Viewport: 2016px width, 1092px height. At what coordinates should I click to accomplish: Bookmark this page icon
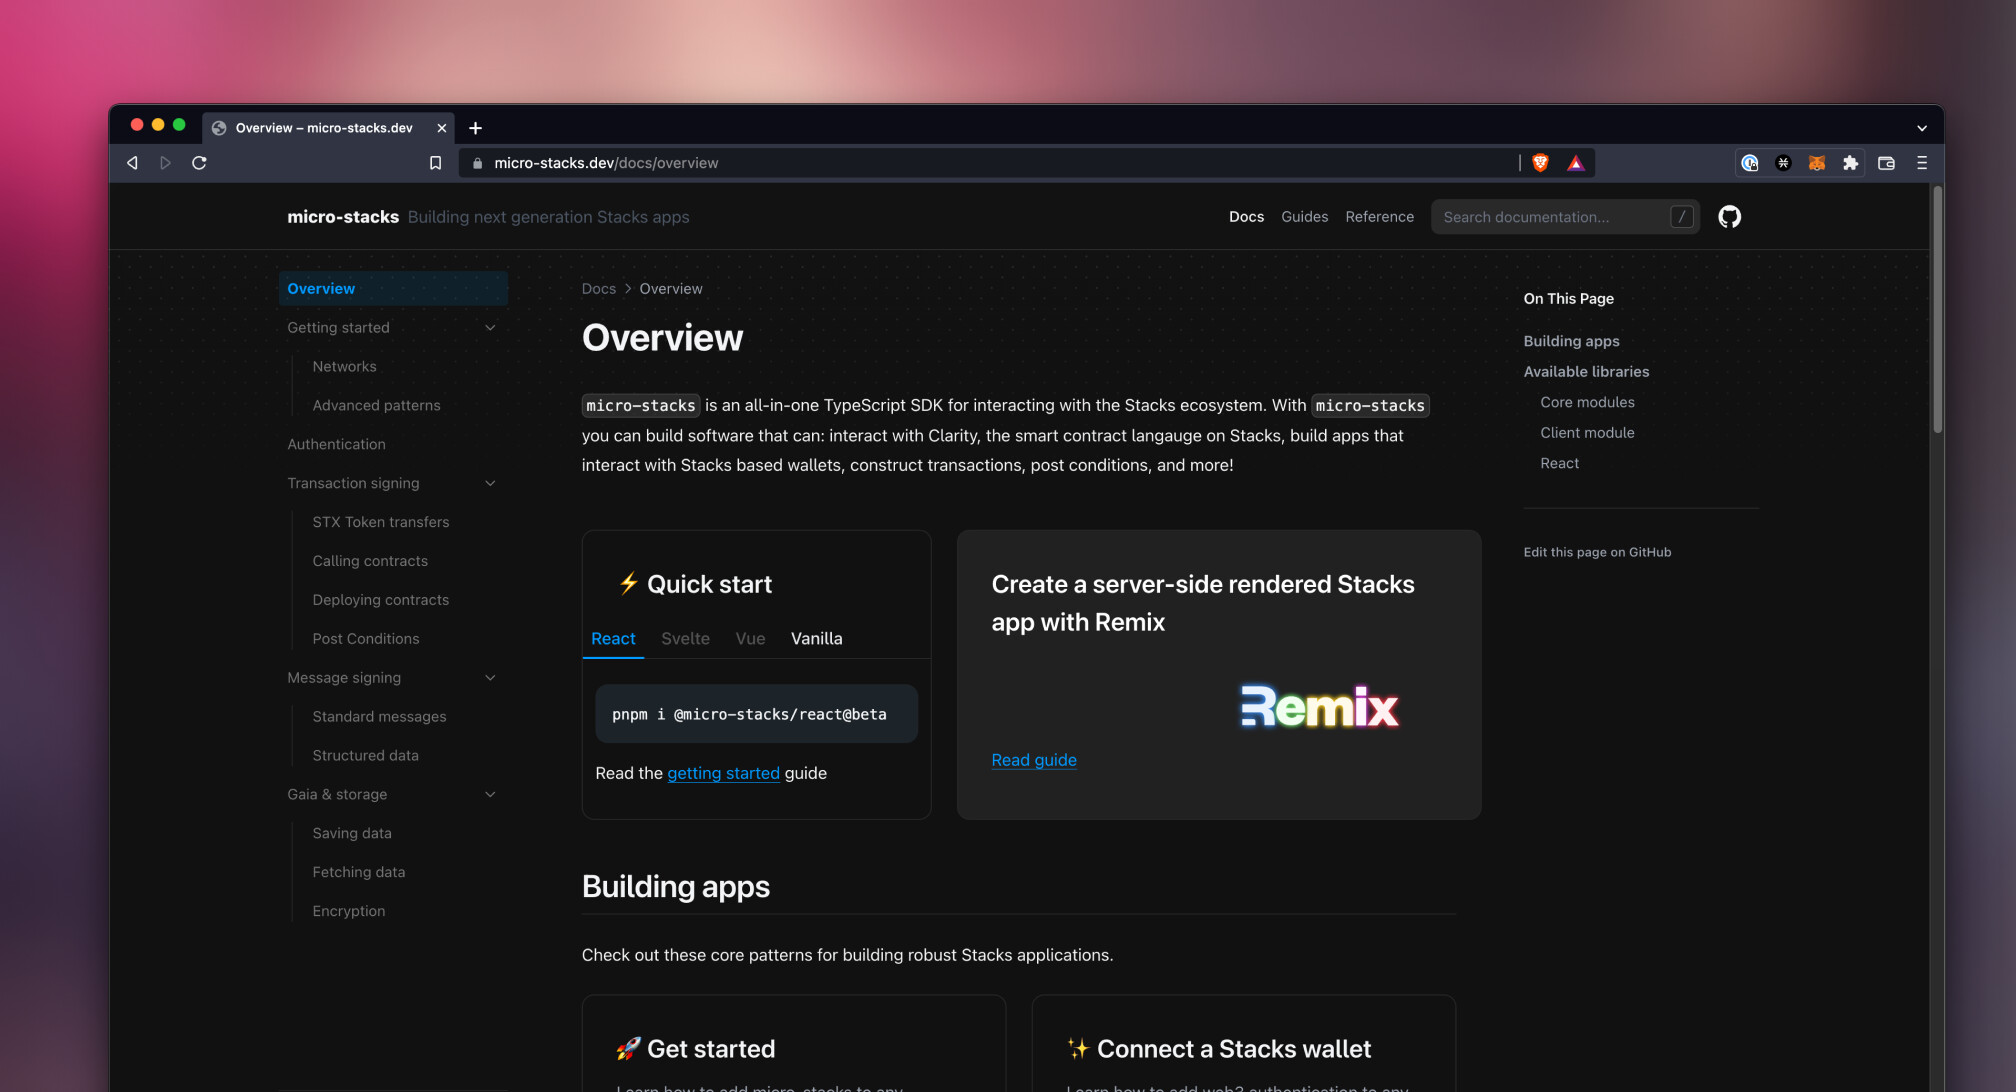tap(435, 163)
